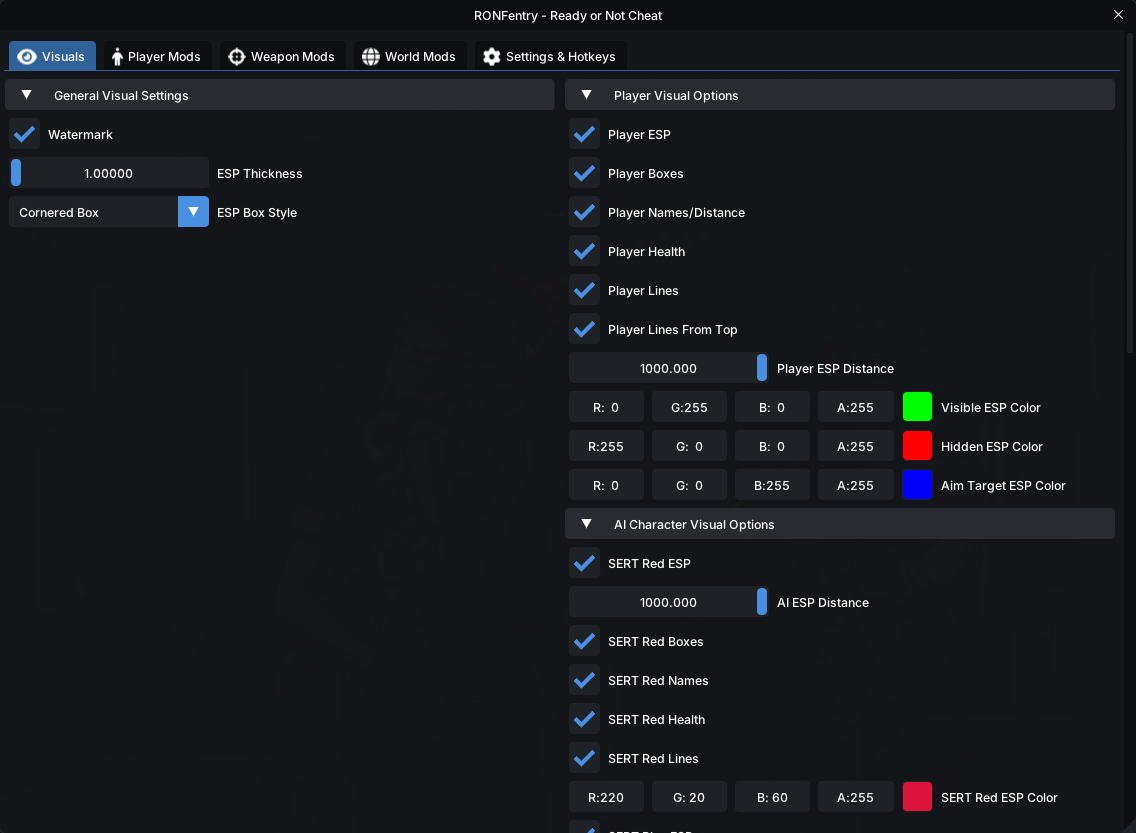Select the R field of Aim Target ESP Color
1136x833 pixels.
(606, 485)
